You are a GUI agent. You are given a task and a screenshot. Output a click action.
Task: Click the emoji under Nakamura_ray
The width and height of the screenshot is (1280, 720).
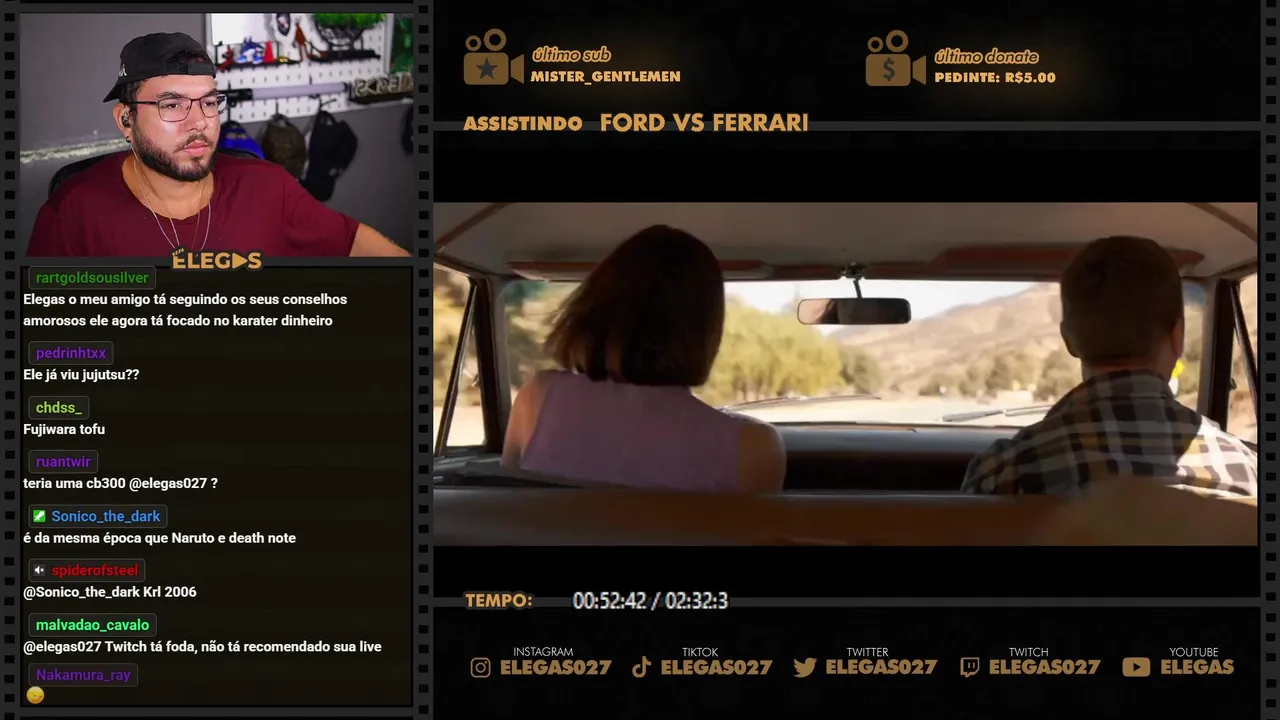pos(35,695)
